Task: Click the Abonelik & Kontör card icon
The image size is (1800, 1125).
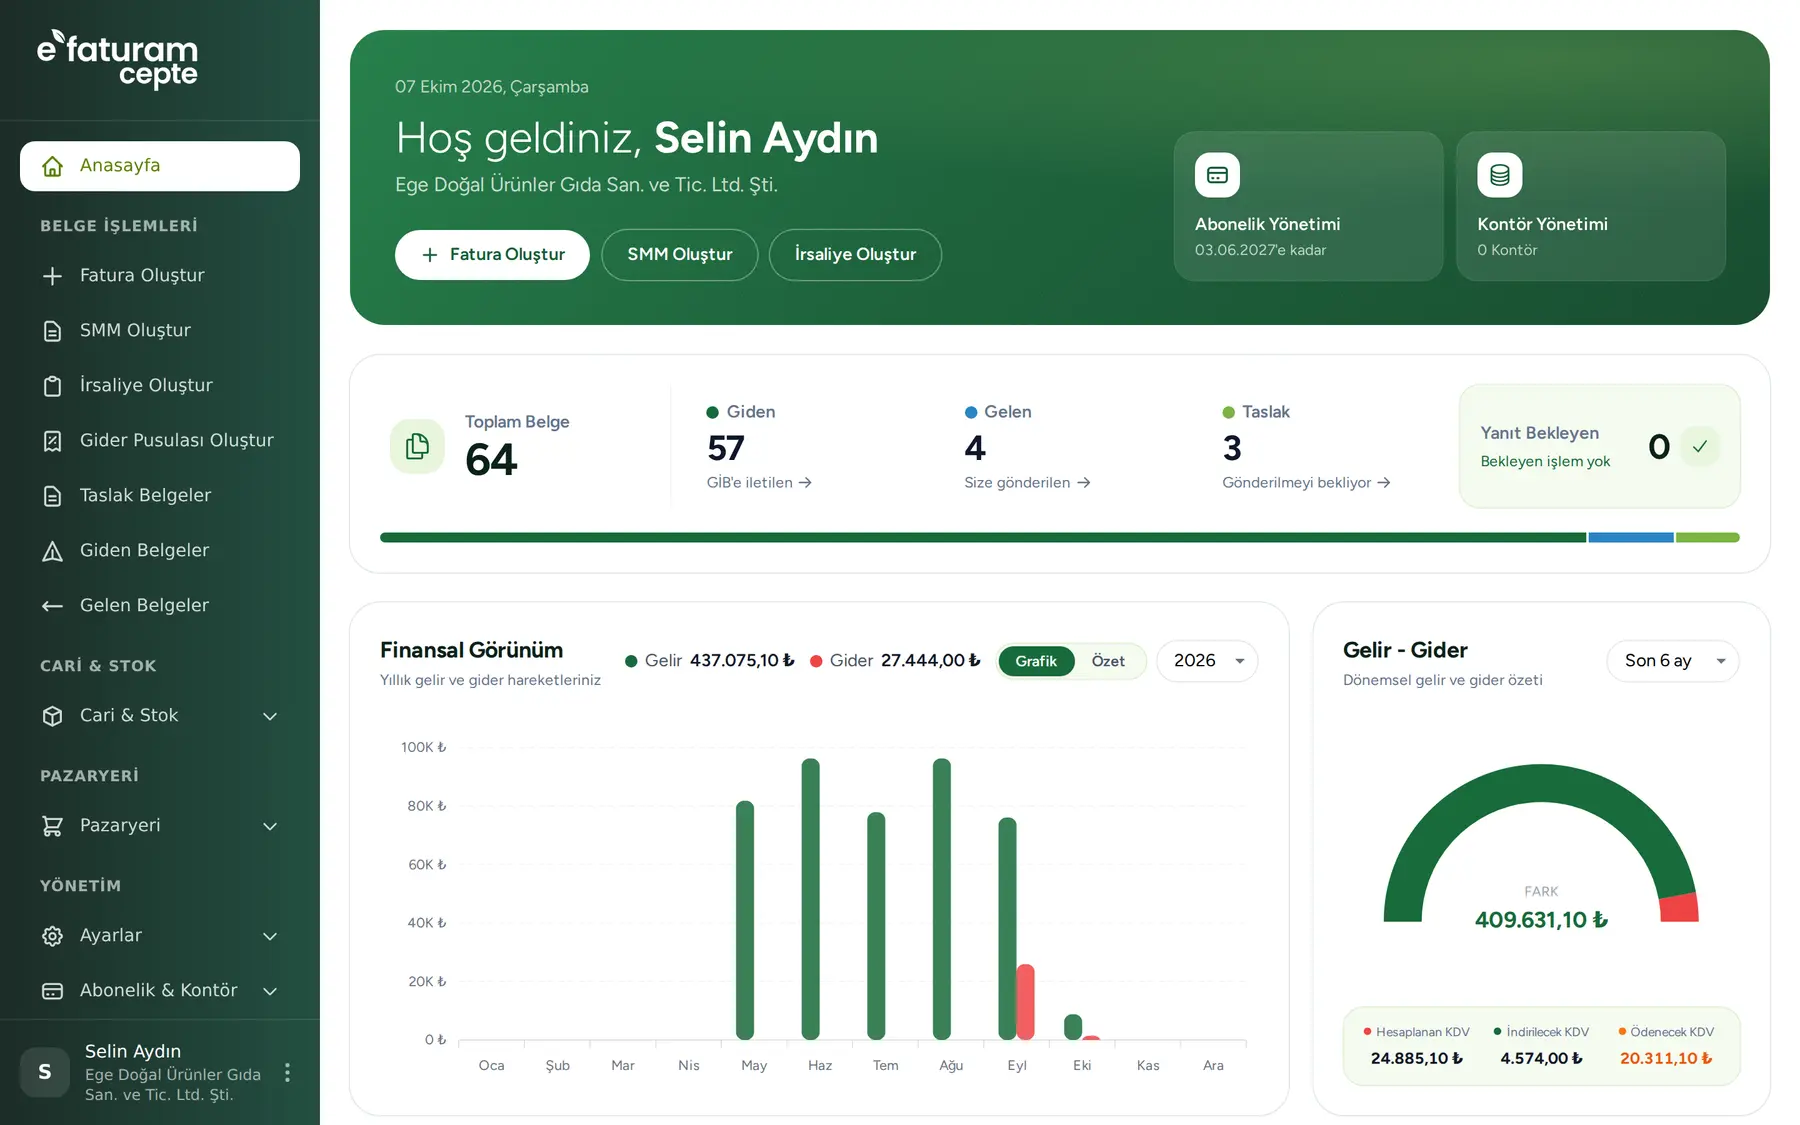Action: pyautogui.click(x=53, y=991)
